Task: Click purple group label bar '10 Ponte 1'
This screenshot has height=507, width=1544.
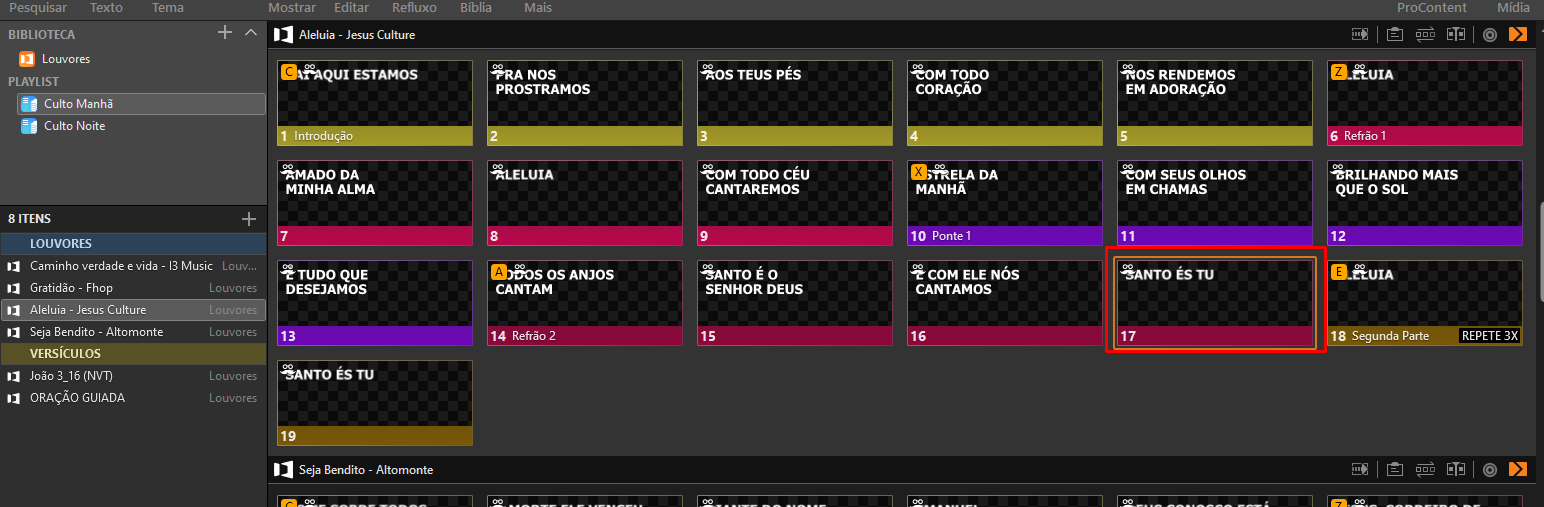Action: (x=1005, y=236)
